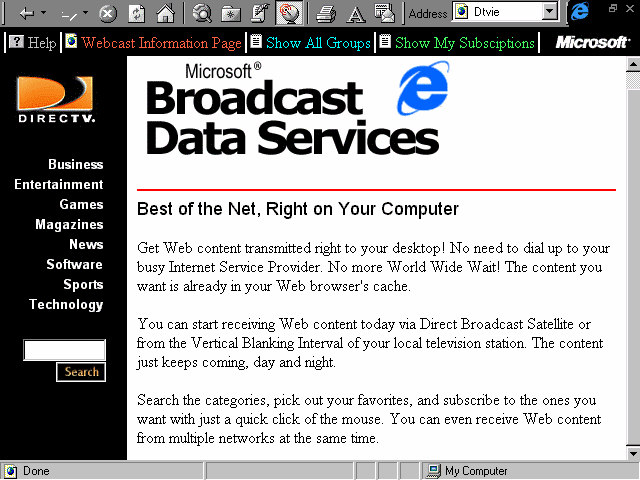Click the status bar page icon next to Done
Viewport: 640px width, 480px height.
click(x=11, y=471)
